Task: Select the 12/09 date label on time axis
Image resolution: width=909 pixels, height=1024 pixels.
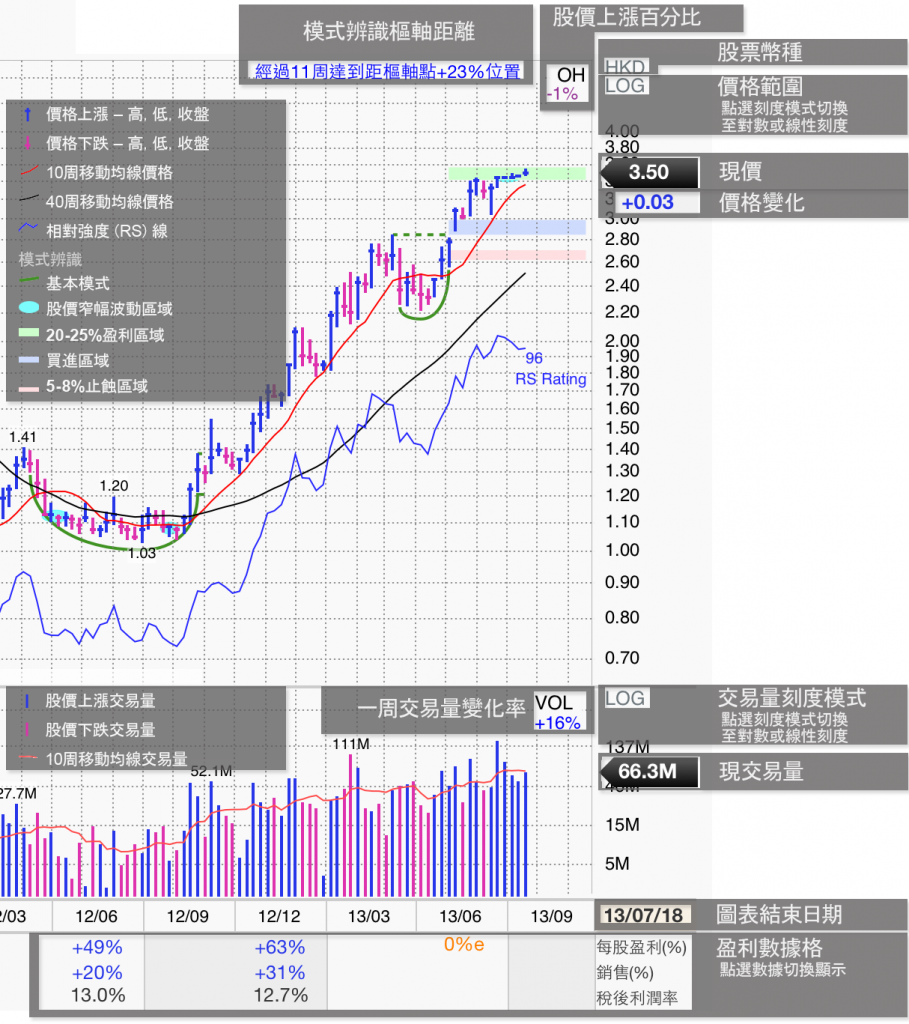Action: 187,916
